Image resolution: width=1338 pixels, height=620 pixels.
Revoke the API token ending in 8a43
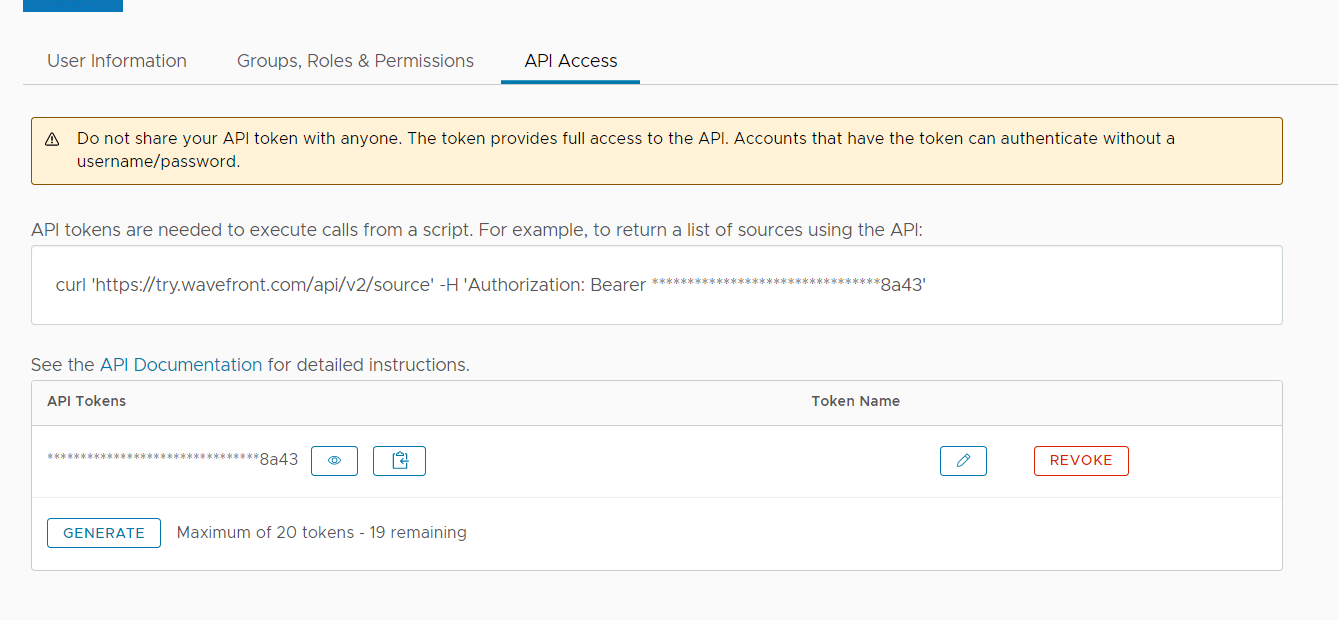point(1081,461)
